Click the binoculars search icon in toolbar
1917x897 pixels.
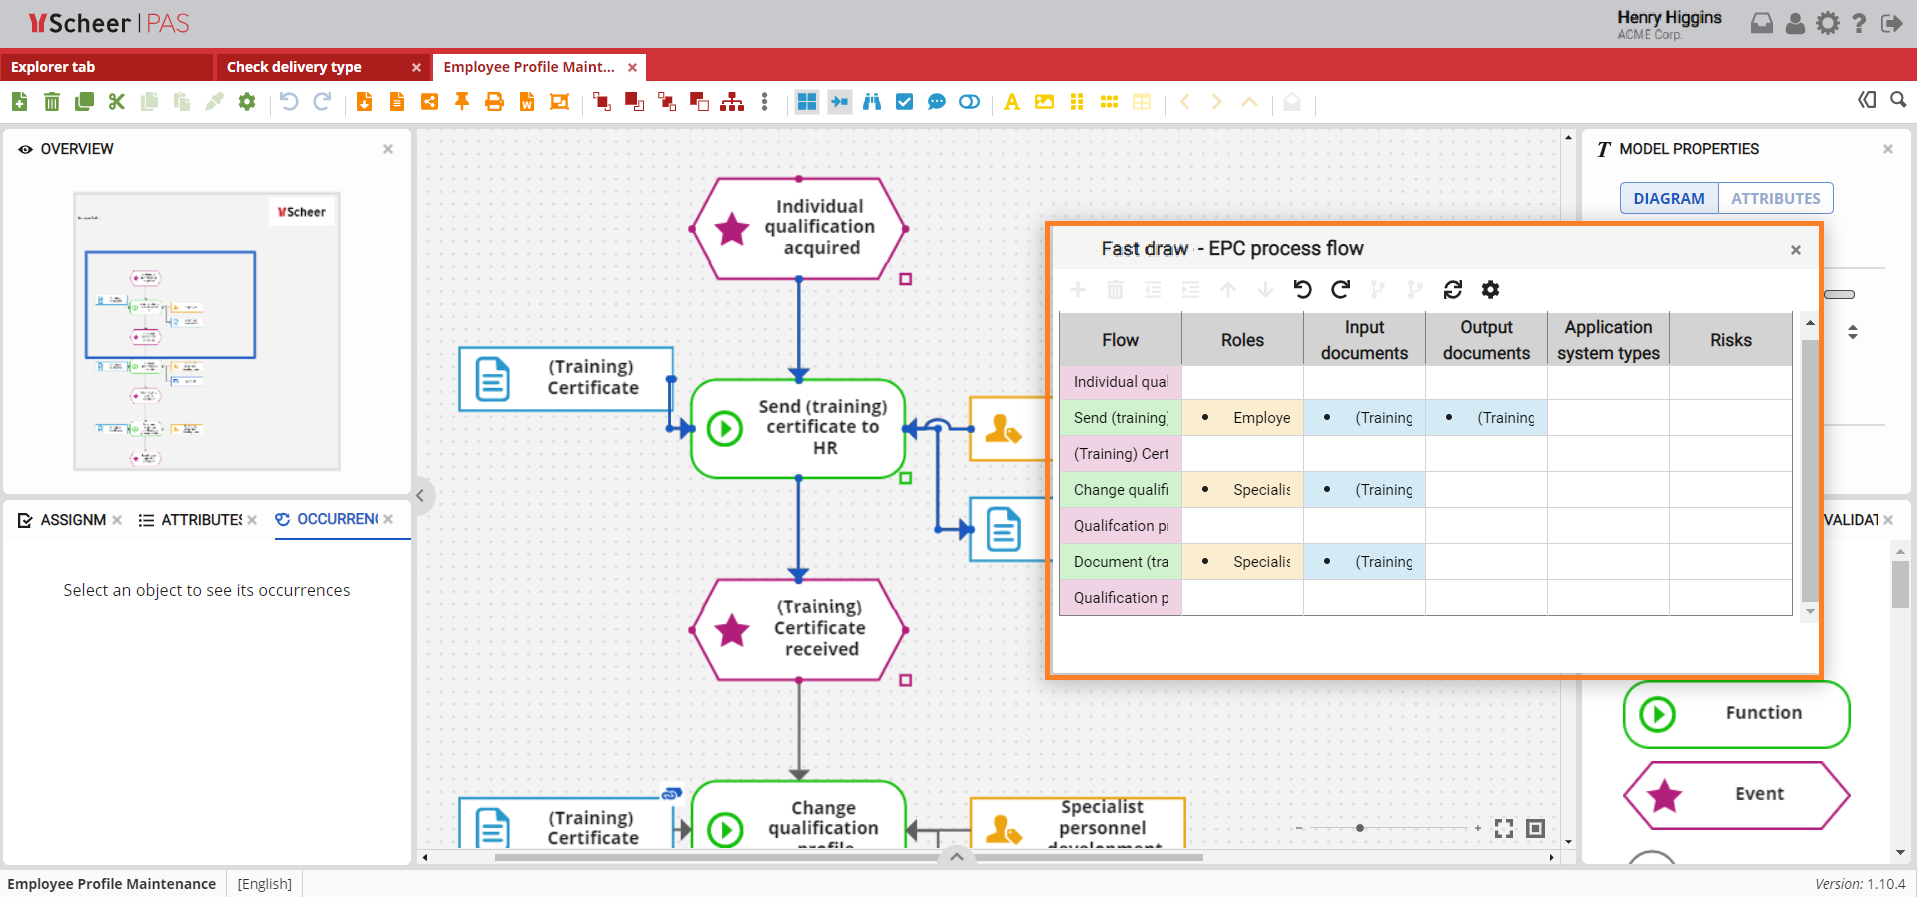(x=872, y=102)
